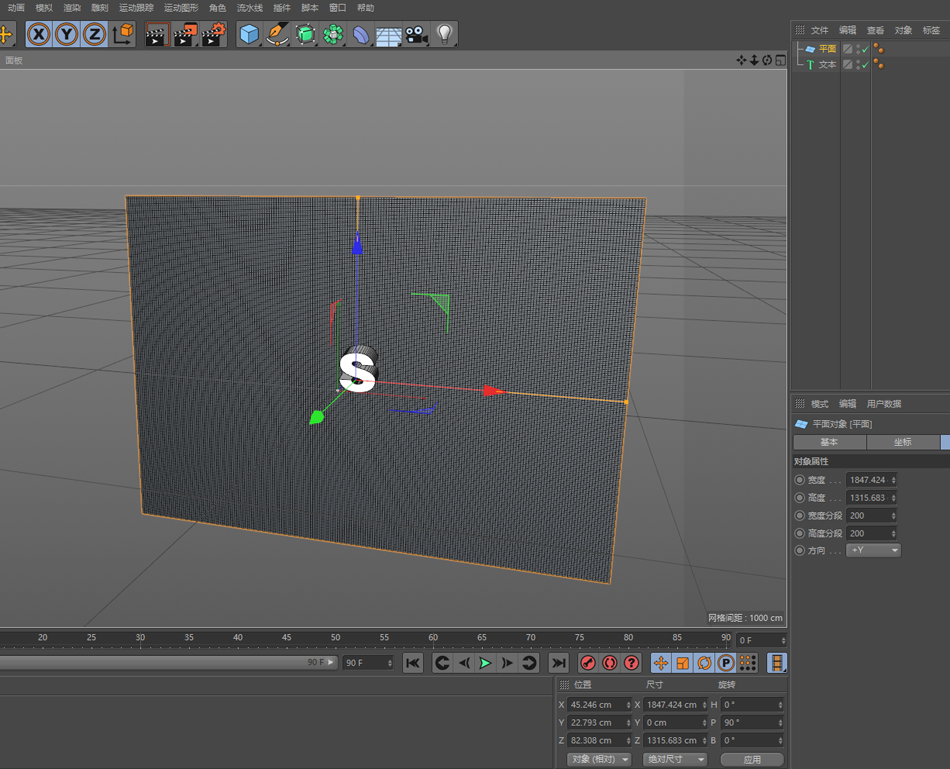
Task: Click the subdivision surface generator icon
Action: pyautogui.click(x=305, y=35)
